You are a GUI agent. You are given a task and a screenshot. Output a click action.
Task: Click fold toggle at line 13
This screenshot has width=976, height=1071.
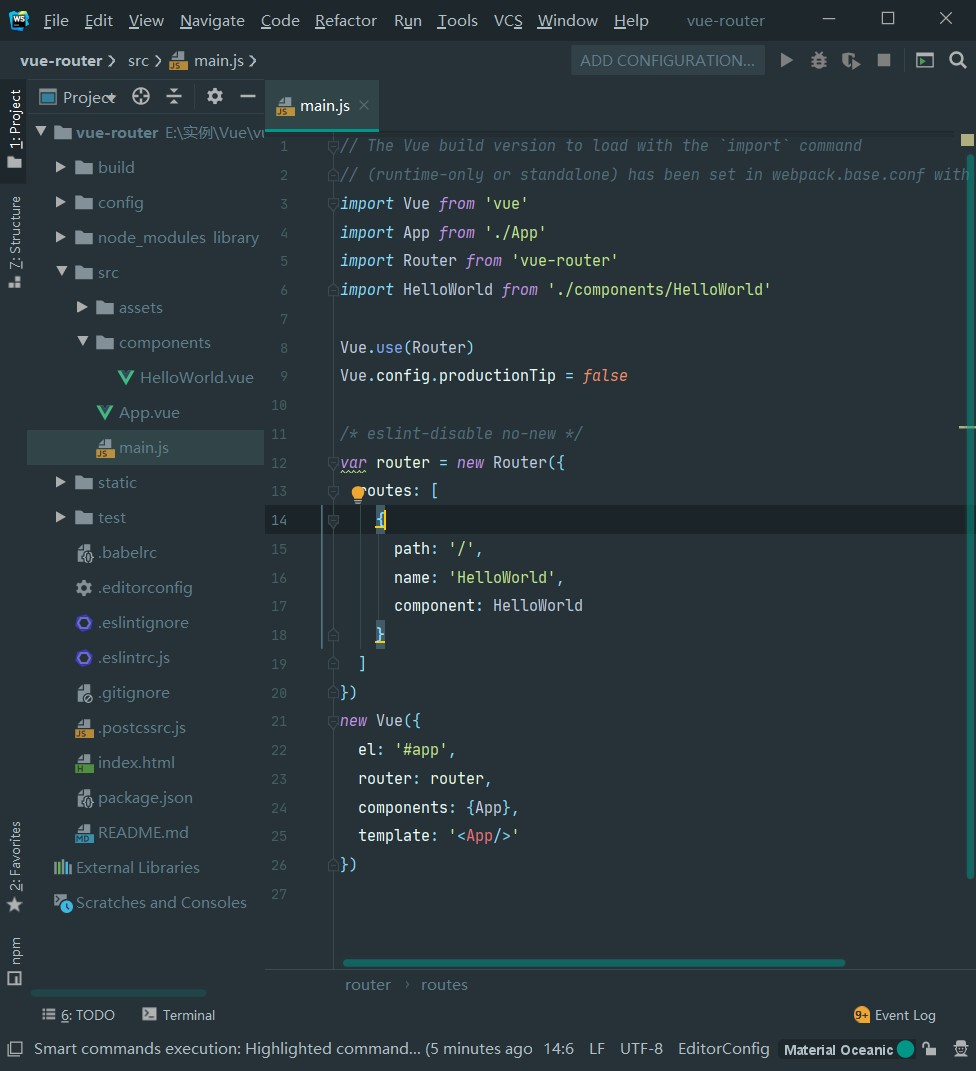click(x=333, y=491)
